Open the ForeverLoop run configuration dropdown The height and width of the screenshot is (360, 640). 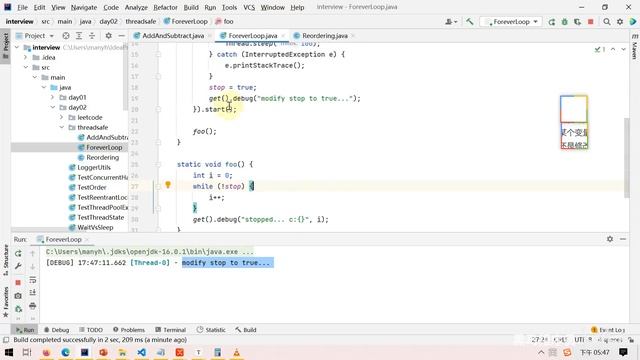tap(511, 22)
